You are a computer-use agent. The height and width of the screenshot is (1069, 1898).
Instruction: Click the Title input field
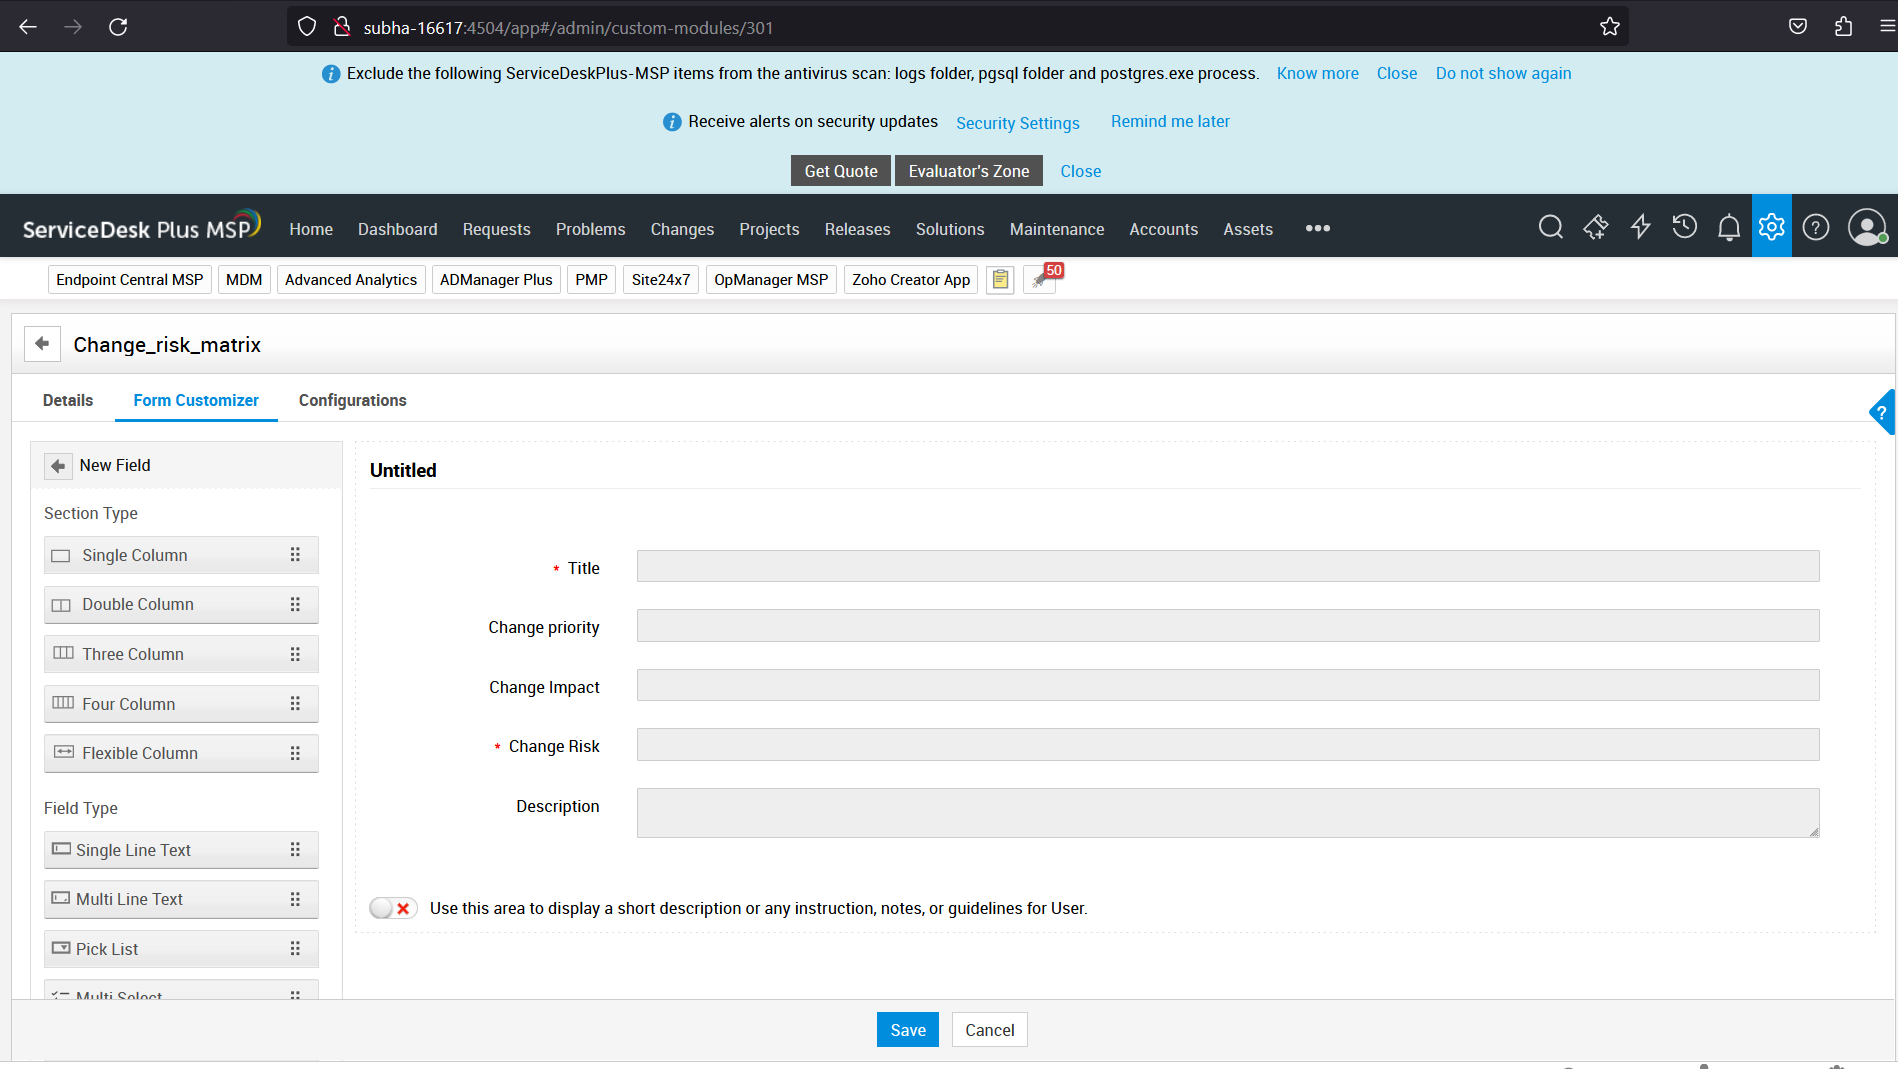(x=1227, y=566)
